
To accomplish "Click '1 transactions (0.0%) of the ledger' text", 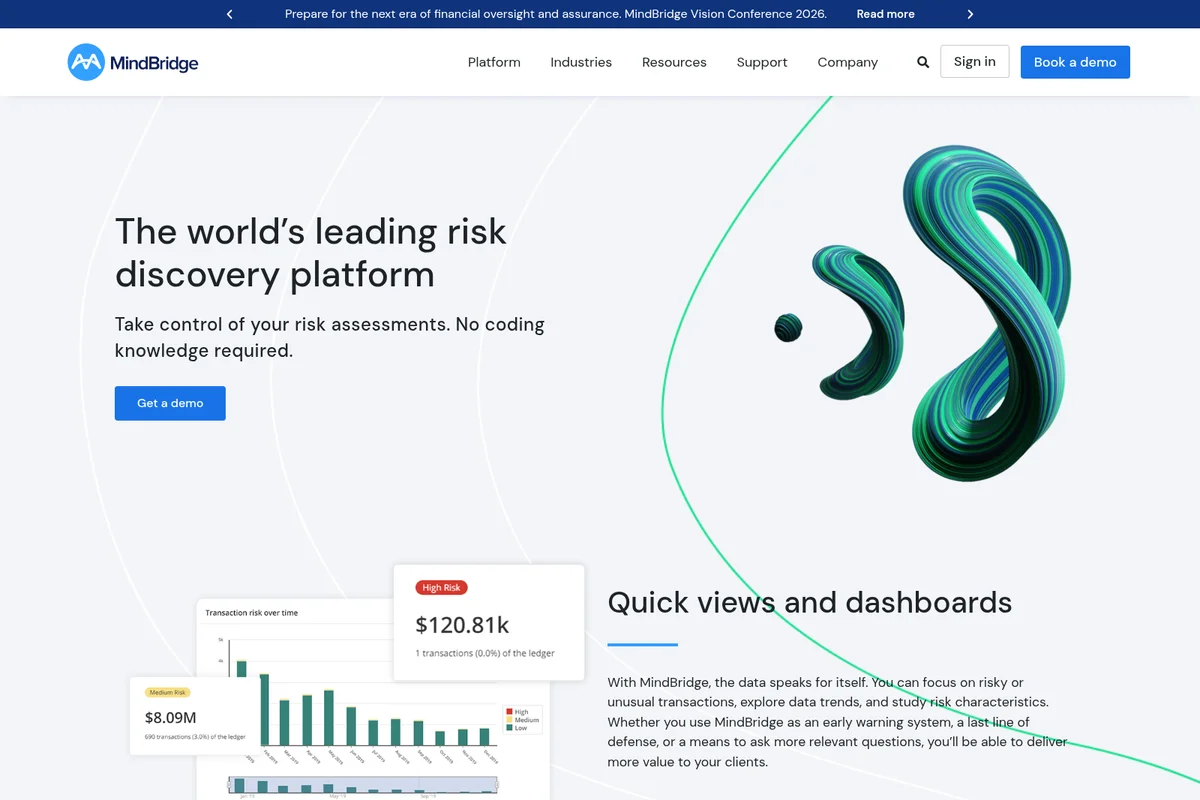I will coord(485,653).
